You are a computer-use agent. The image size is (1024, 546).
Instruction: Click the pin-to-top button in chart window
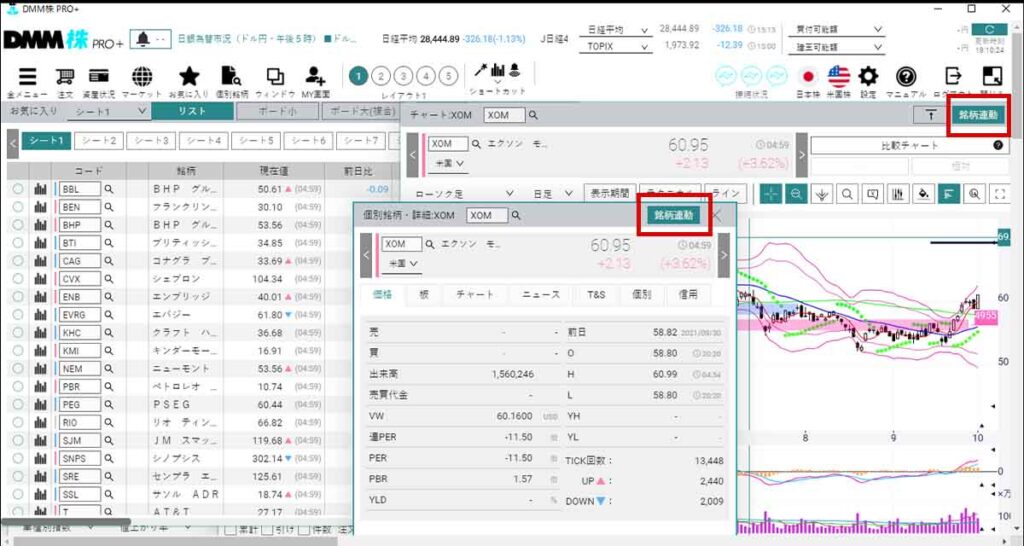[931, 115]
